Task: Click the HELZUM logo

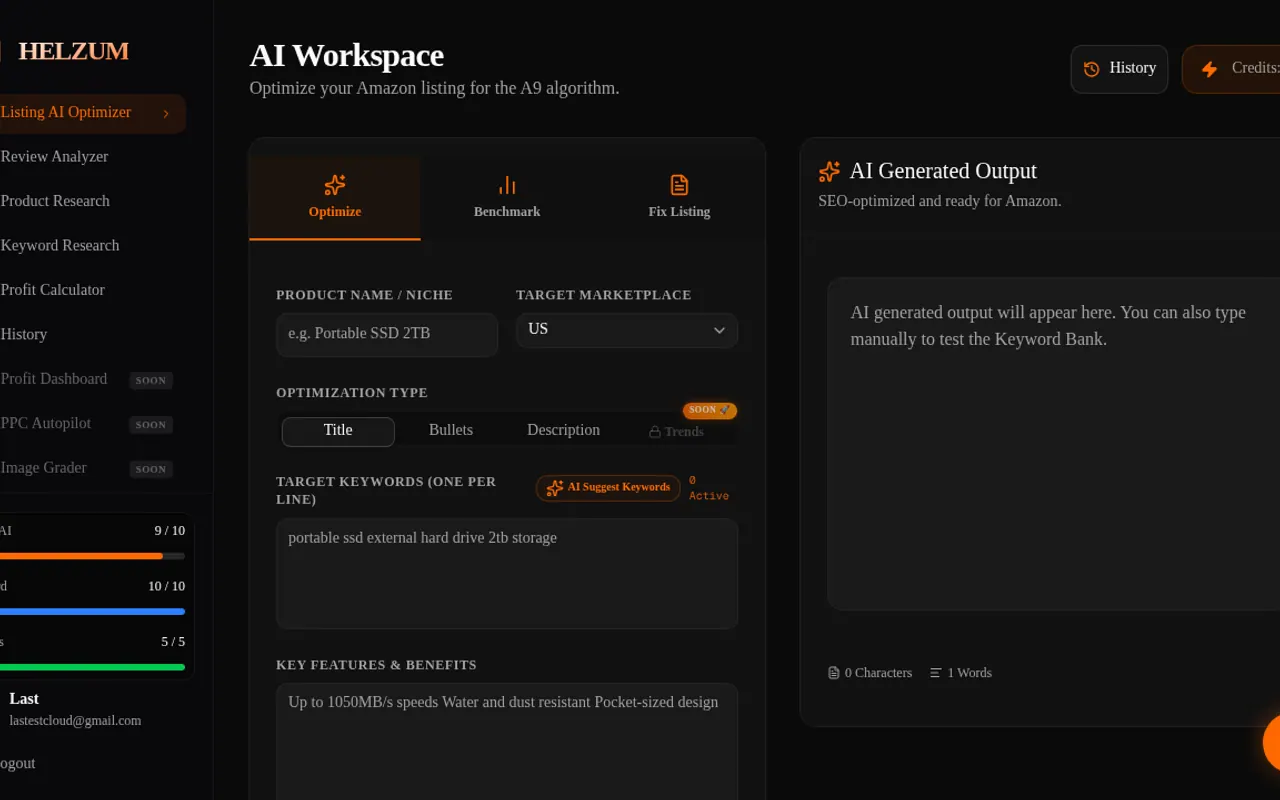Action: coord(72,52)
